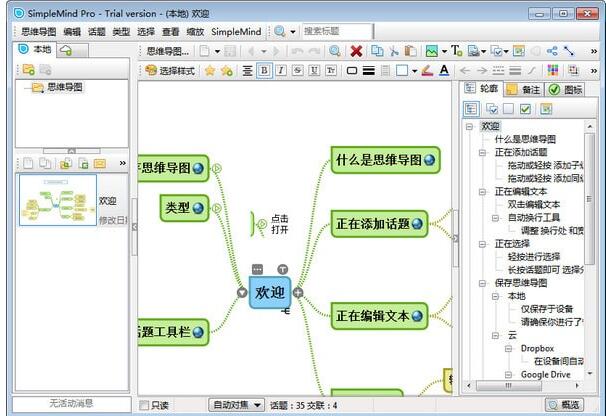The image size is (606, 416).
Task: Open the 思维导图 menu
Action: [39, 32]
